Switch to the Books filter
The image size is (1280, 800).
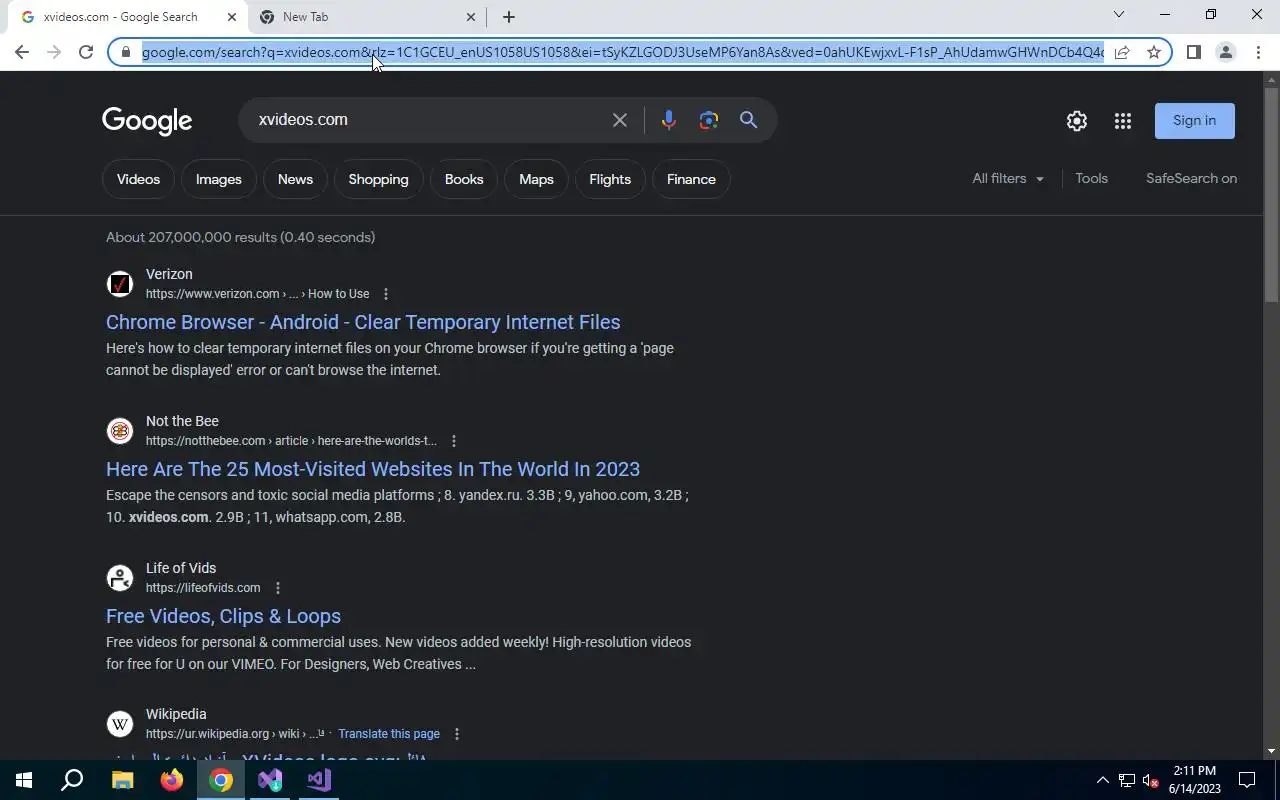point(464,180)
